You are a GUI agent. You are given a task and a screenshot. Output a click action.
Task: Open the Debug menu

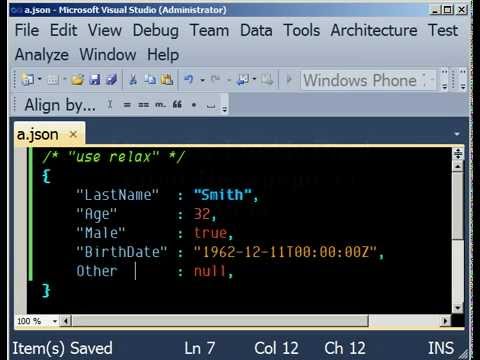click(156, 31)
